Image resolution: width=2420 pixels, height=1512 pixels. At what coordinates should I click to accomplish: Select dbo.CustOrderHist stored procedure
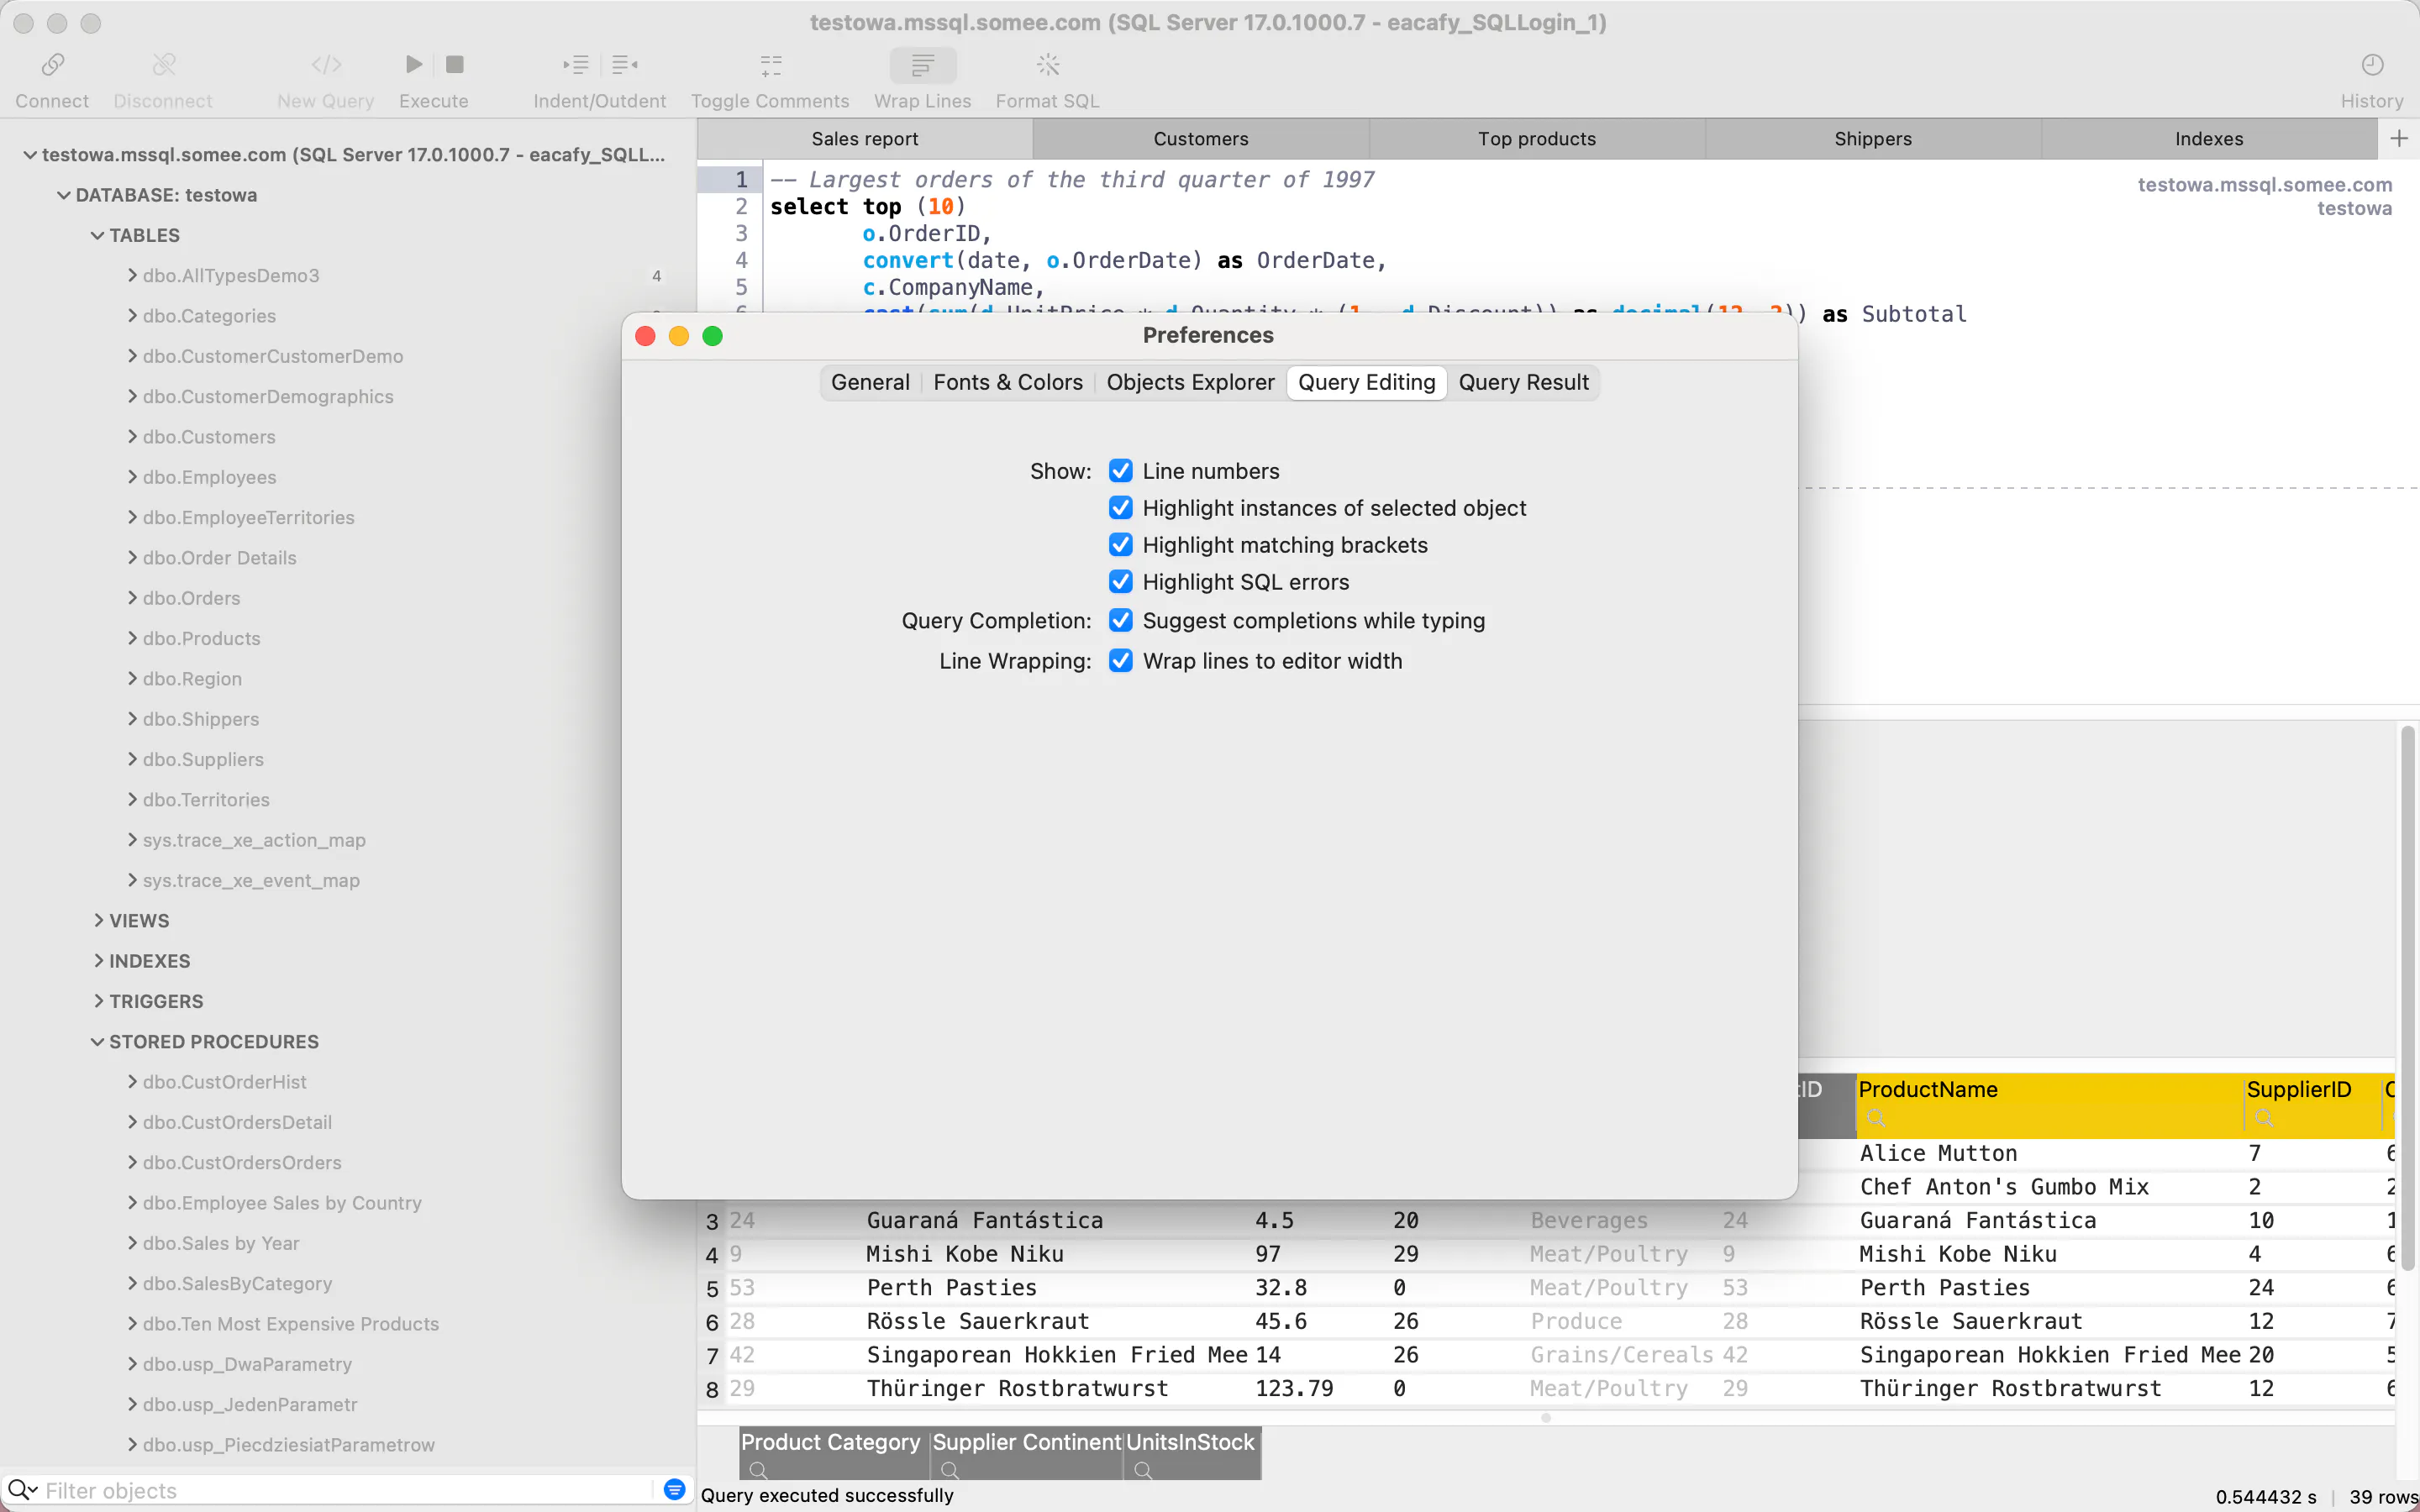pos(225,1082)
